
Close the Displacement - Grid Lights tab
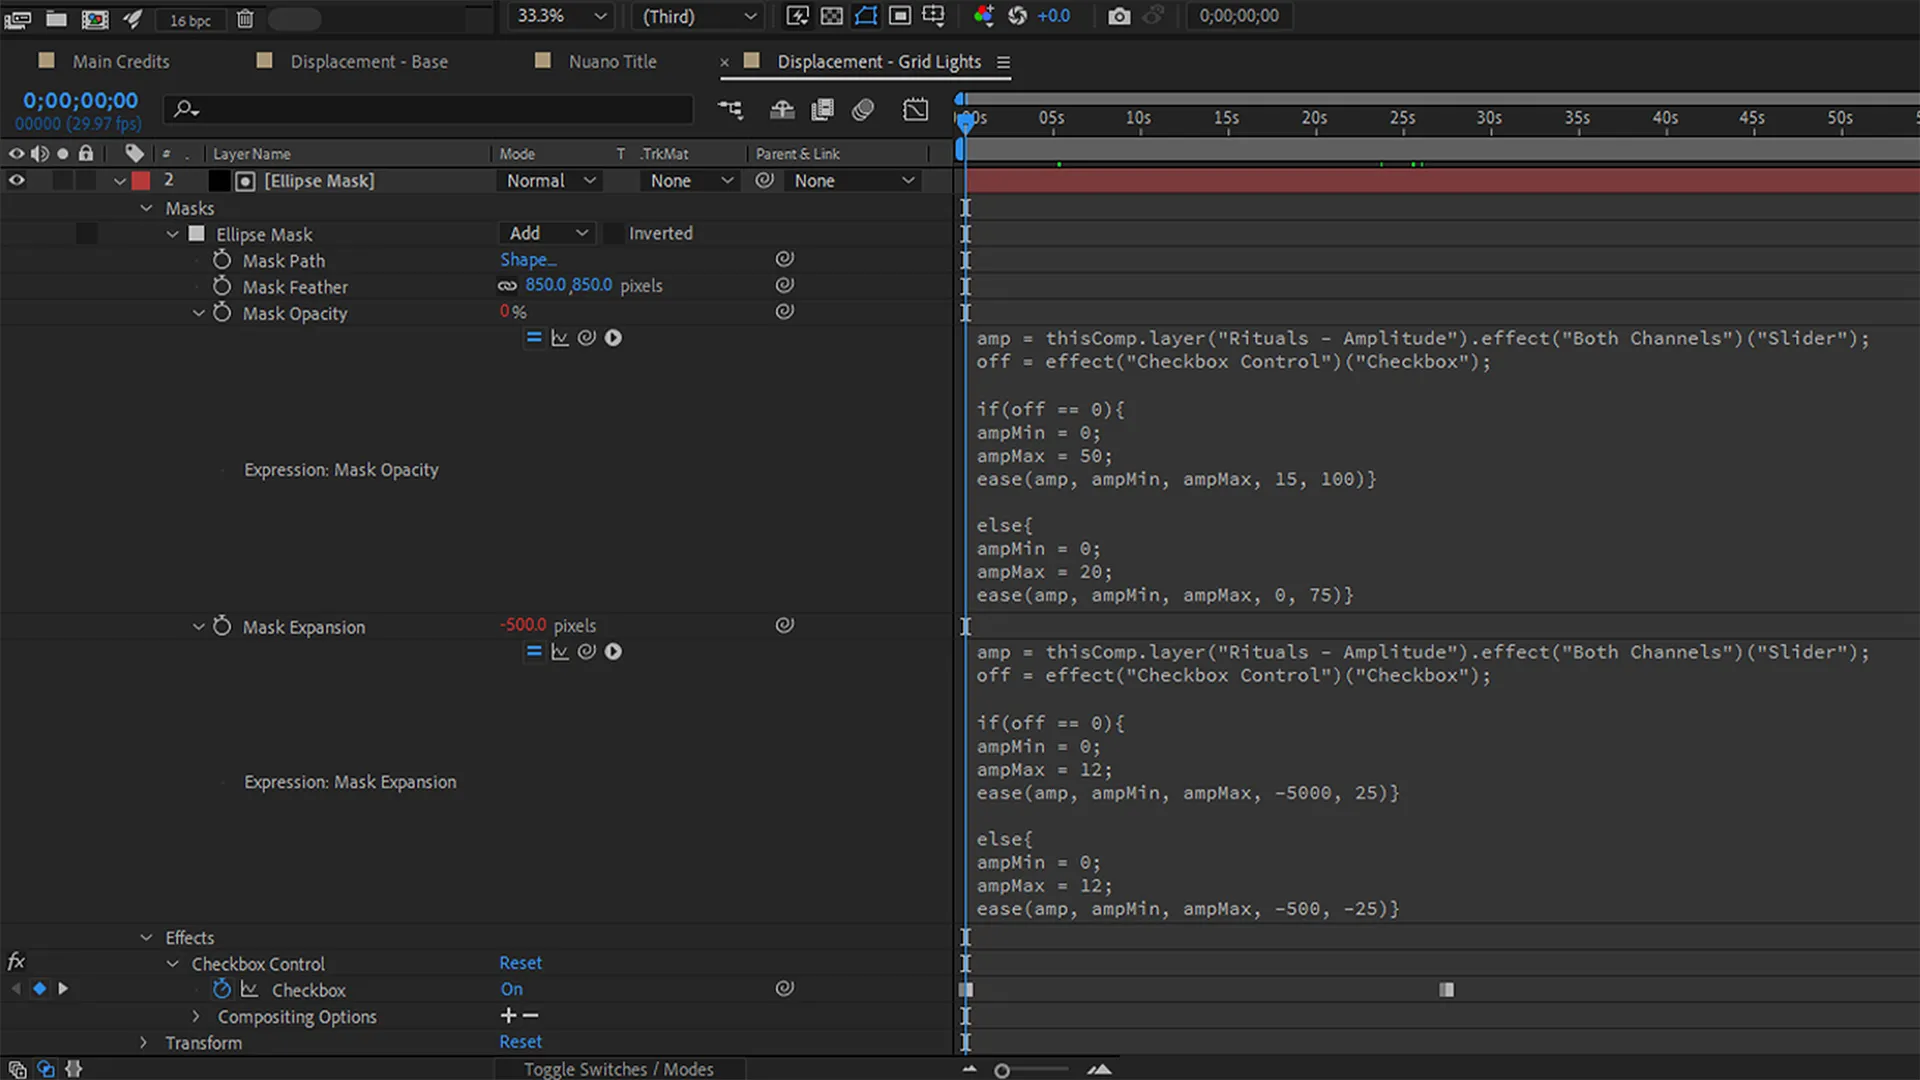tap(724, 62)
